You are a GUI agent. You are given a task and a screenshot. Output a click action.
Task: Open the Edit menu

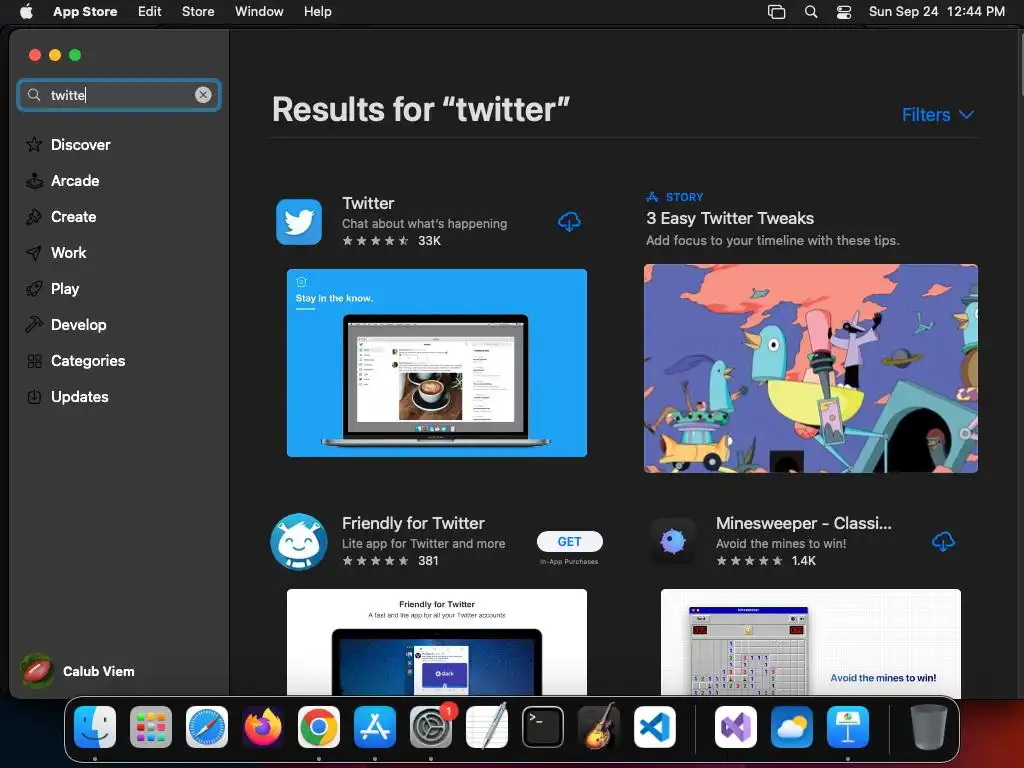(150, 11)
